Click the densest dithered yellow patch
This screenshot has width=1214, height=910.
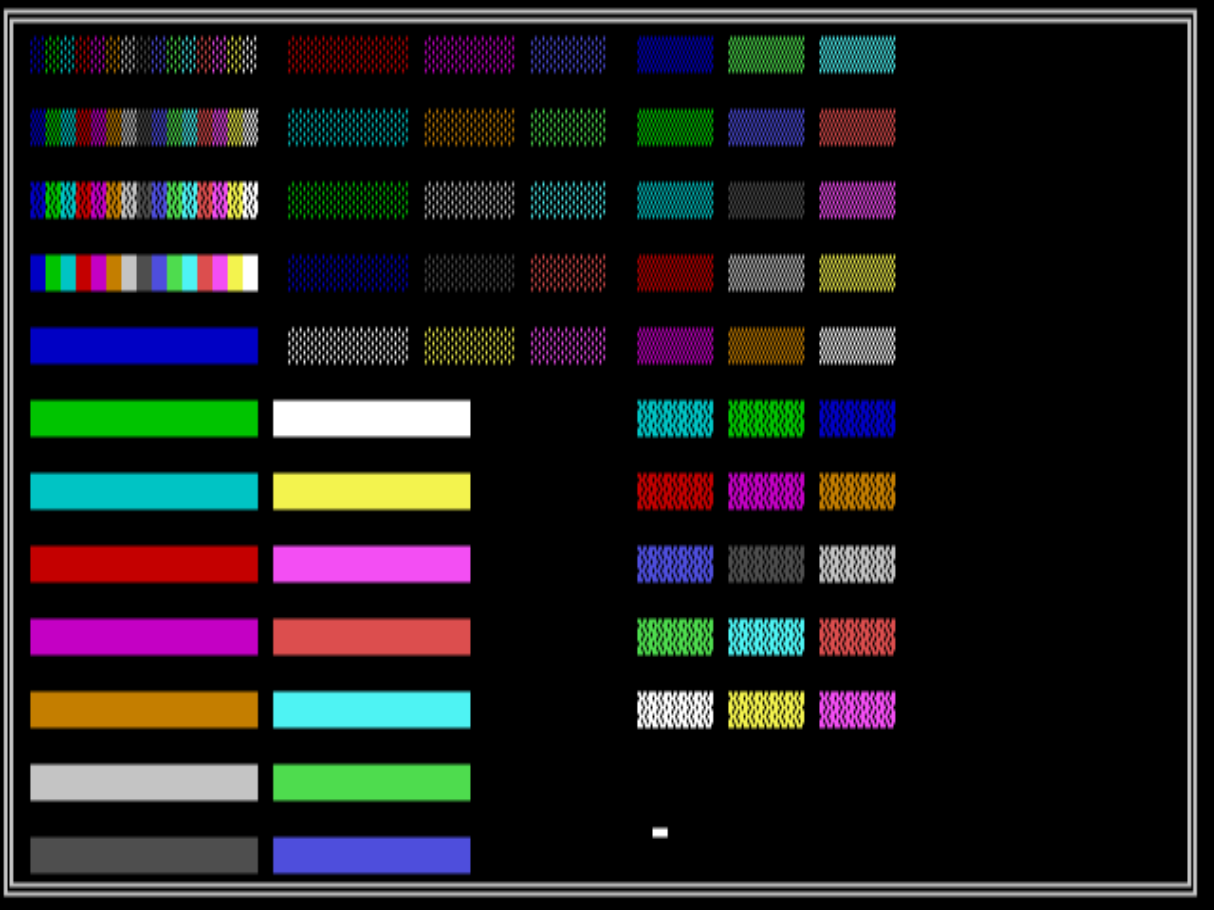click(x=766, y=709)
